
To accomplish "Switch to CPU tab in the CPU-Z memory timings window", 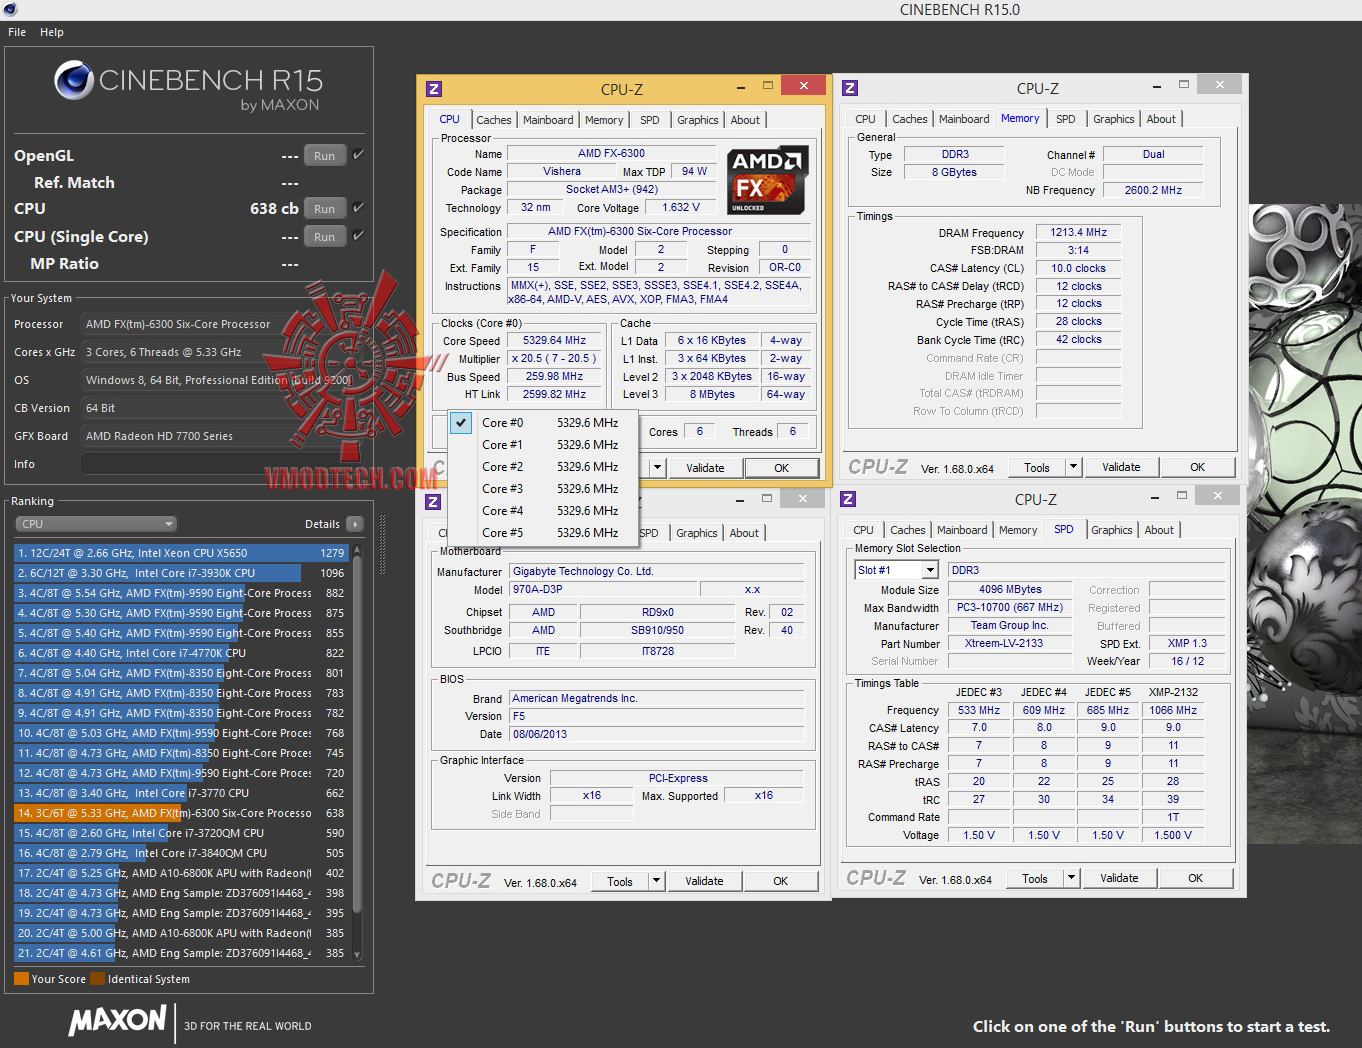I will pos(866,119).
